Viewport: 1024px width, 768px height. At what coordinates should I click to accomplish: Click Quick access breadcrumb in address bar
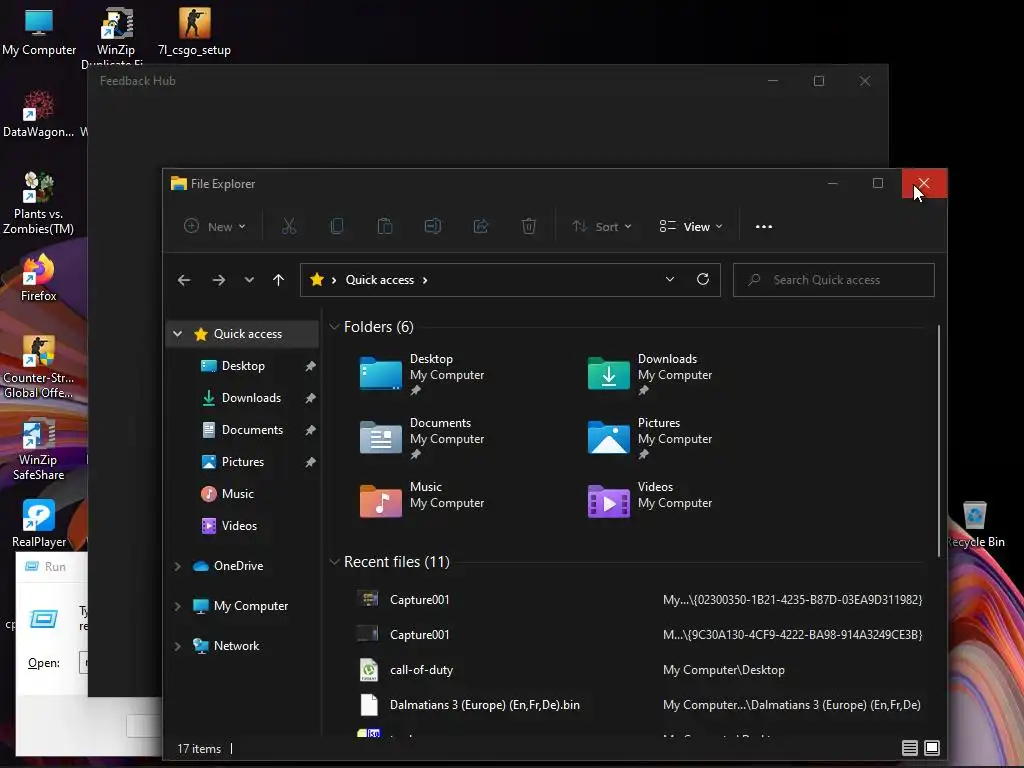(379, 280)
